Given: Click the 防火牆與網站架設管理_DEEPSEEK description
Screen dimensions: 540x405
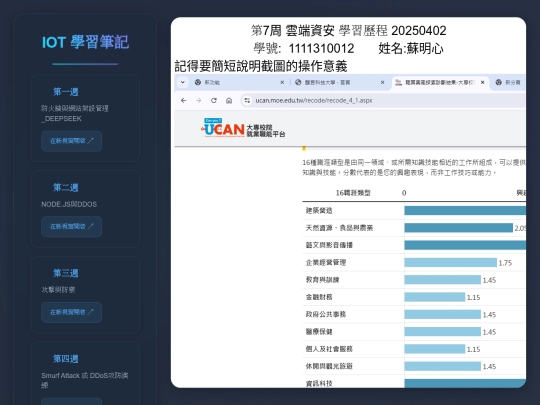Looking at the screenshot, I should coord(75,113).
